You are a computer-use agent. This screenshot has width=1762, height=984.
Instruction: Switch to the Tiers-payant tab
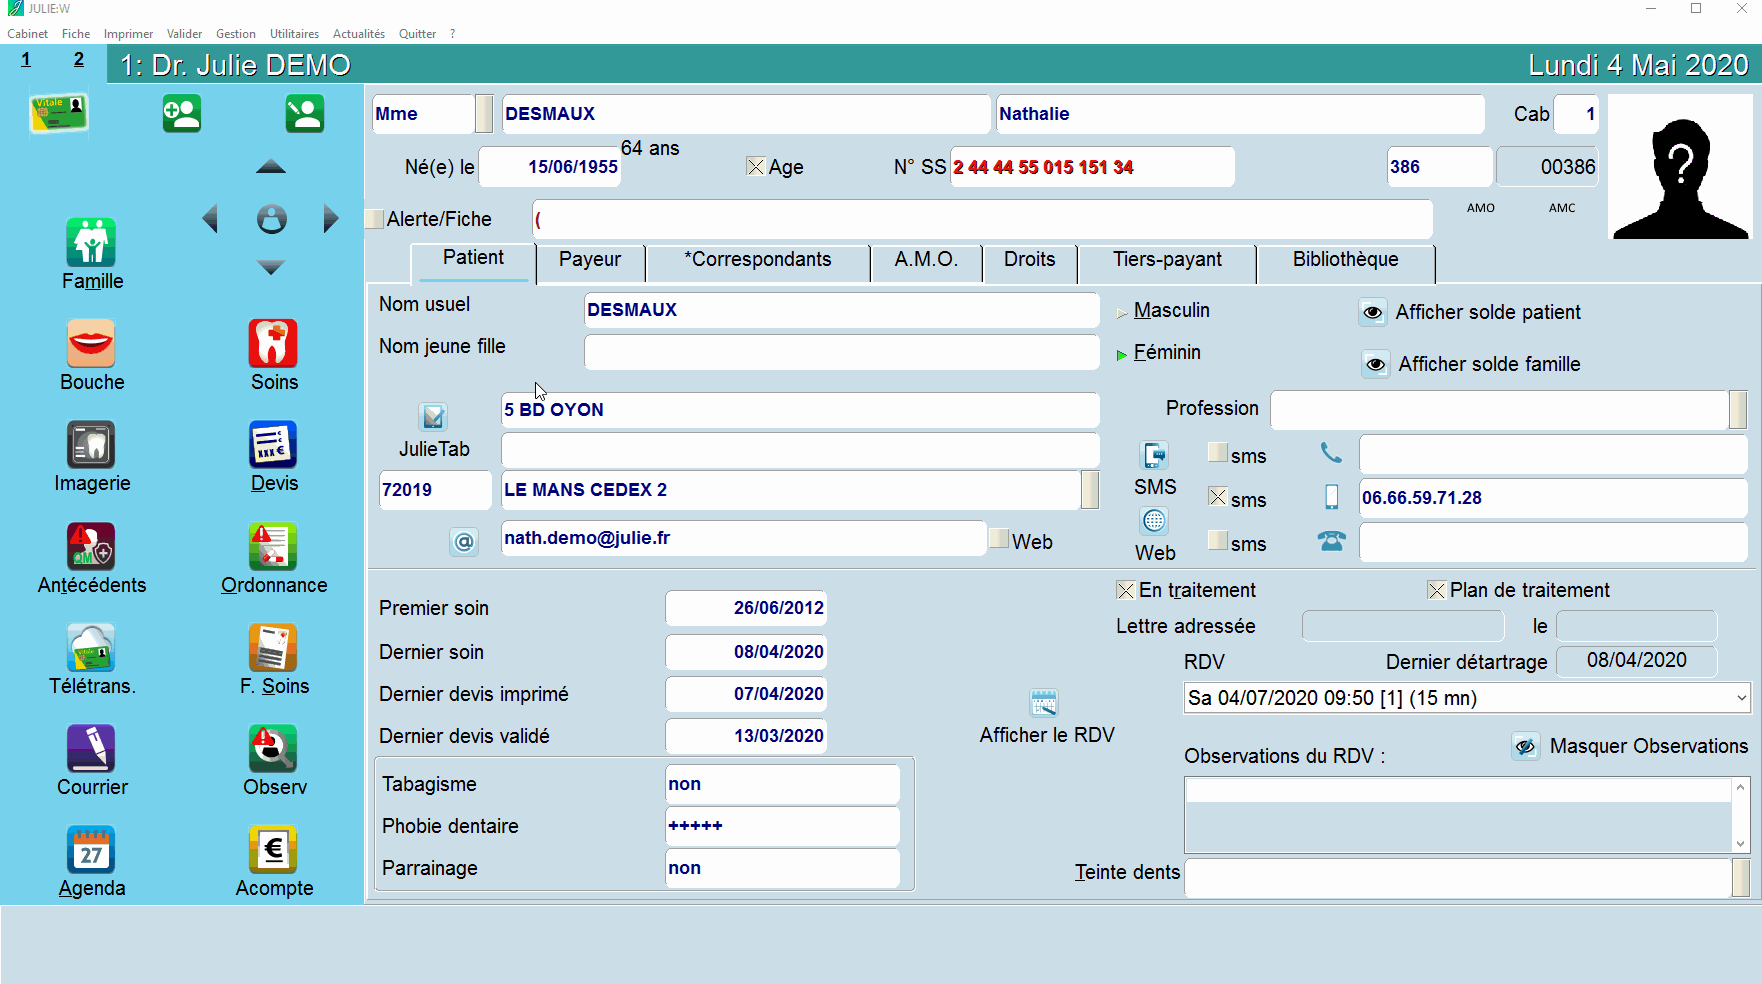(x=1166, y=260)
